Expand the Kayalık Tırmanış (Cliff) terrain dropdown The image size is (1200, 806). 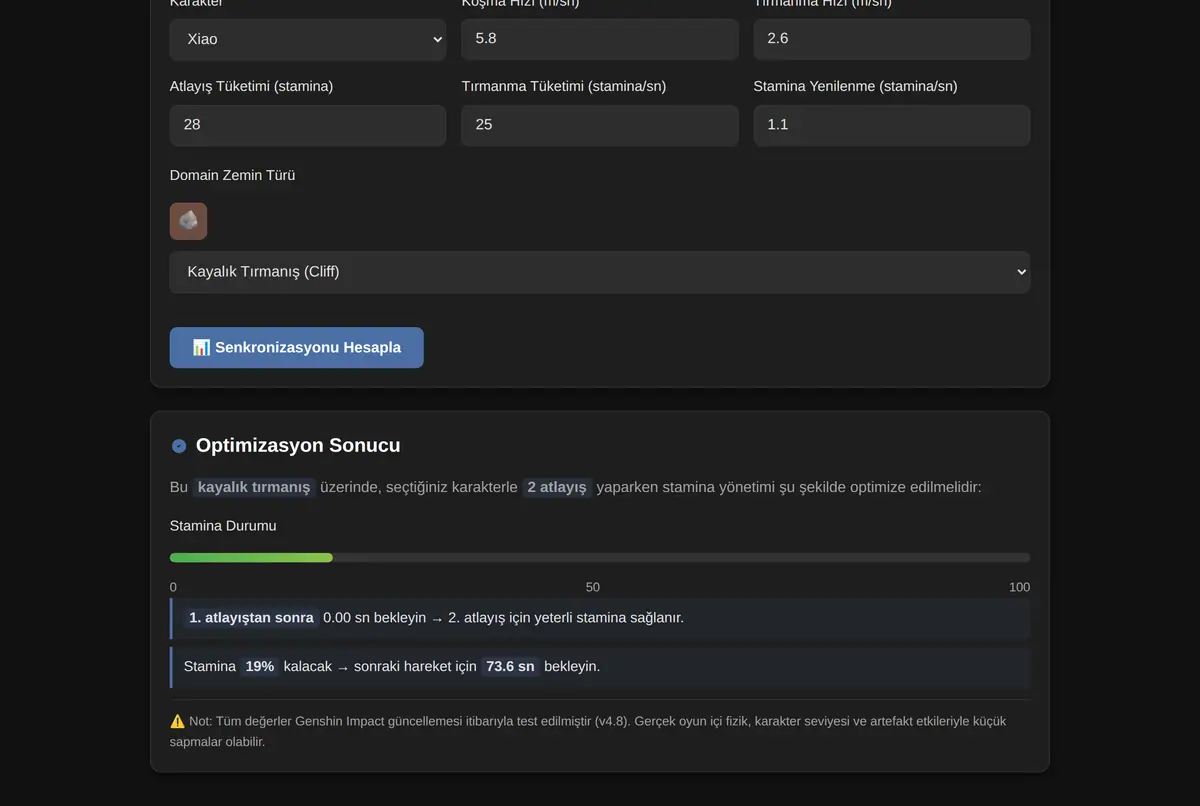point(600,272)
